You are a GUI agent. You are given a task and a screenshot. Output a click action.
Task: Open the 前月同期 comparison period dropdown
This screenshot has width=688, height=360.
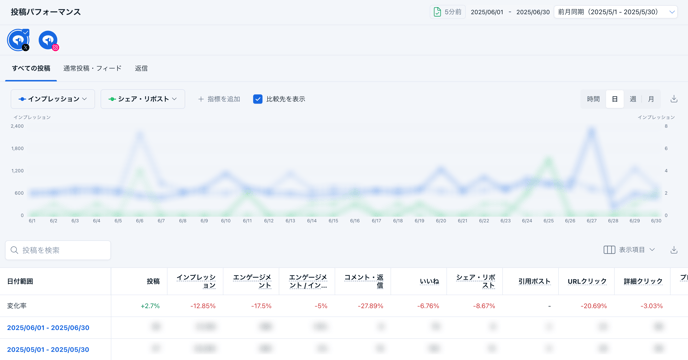616,12
